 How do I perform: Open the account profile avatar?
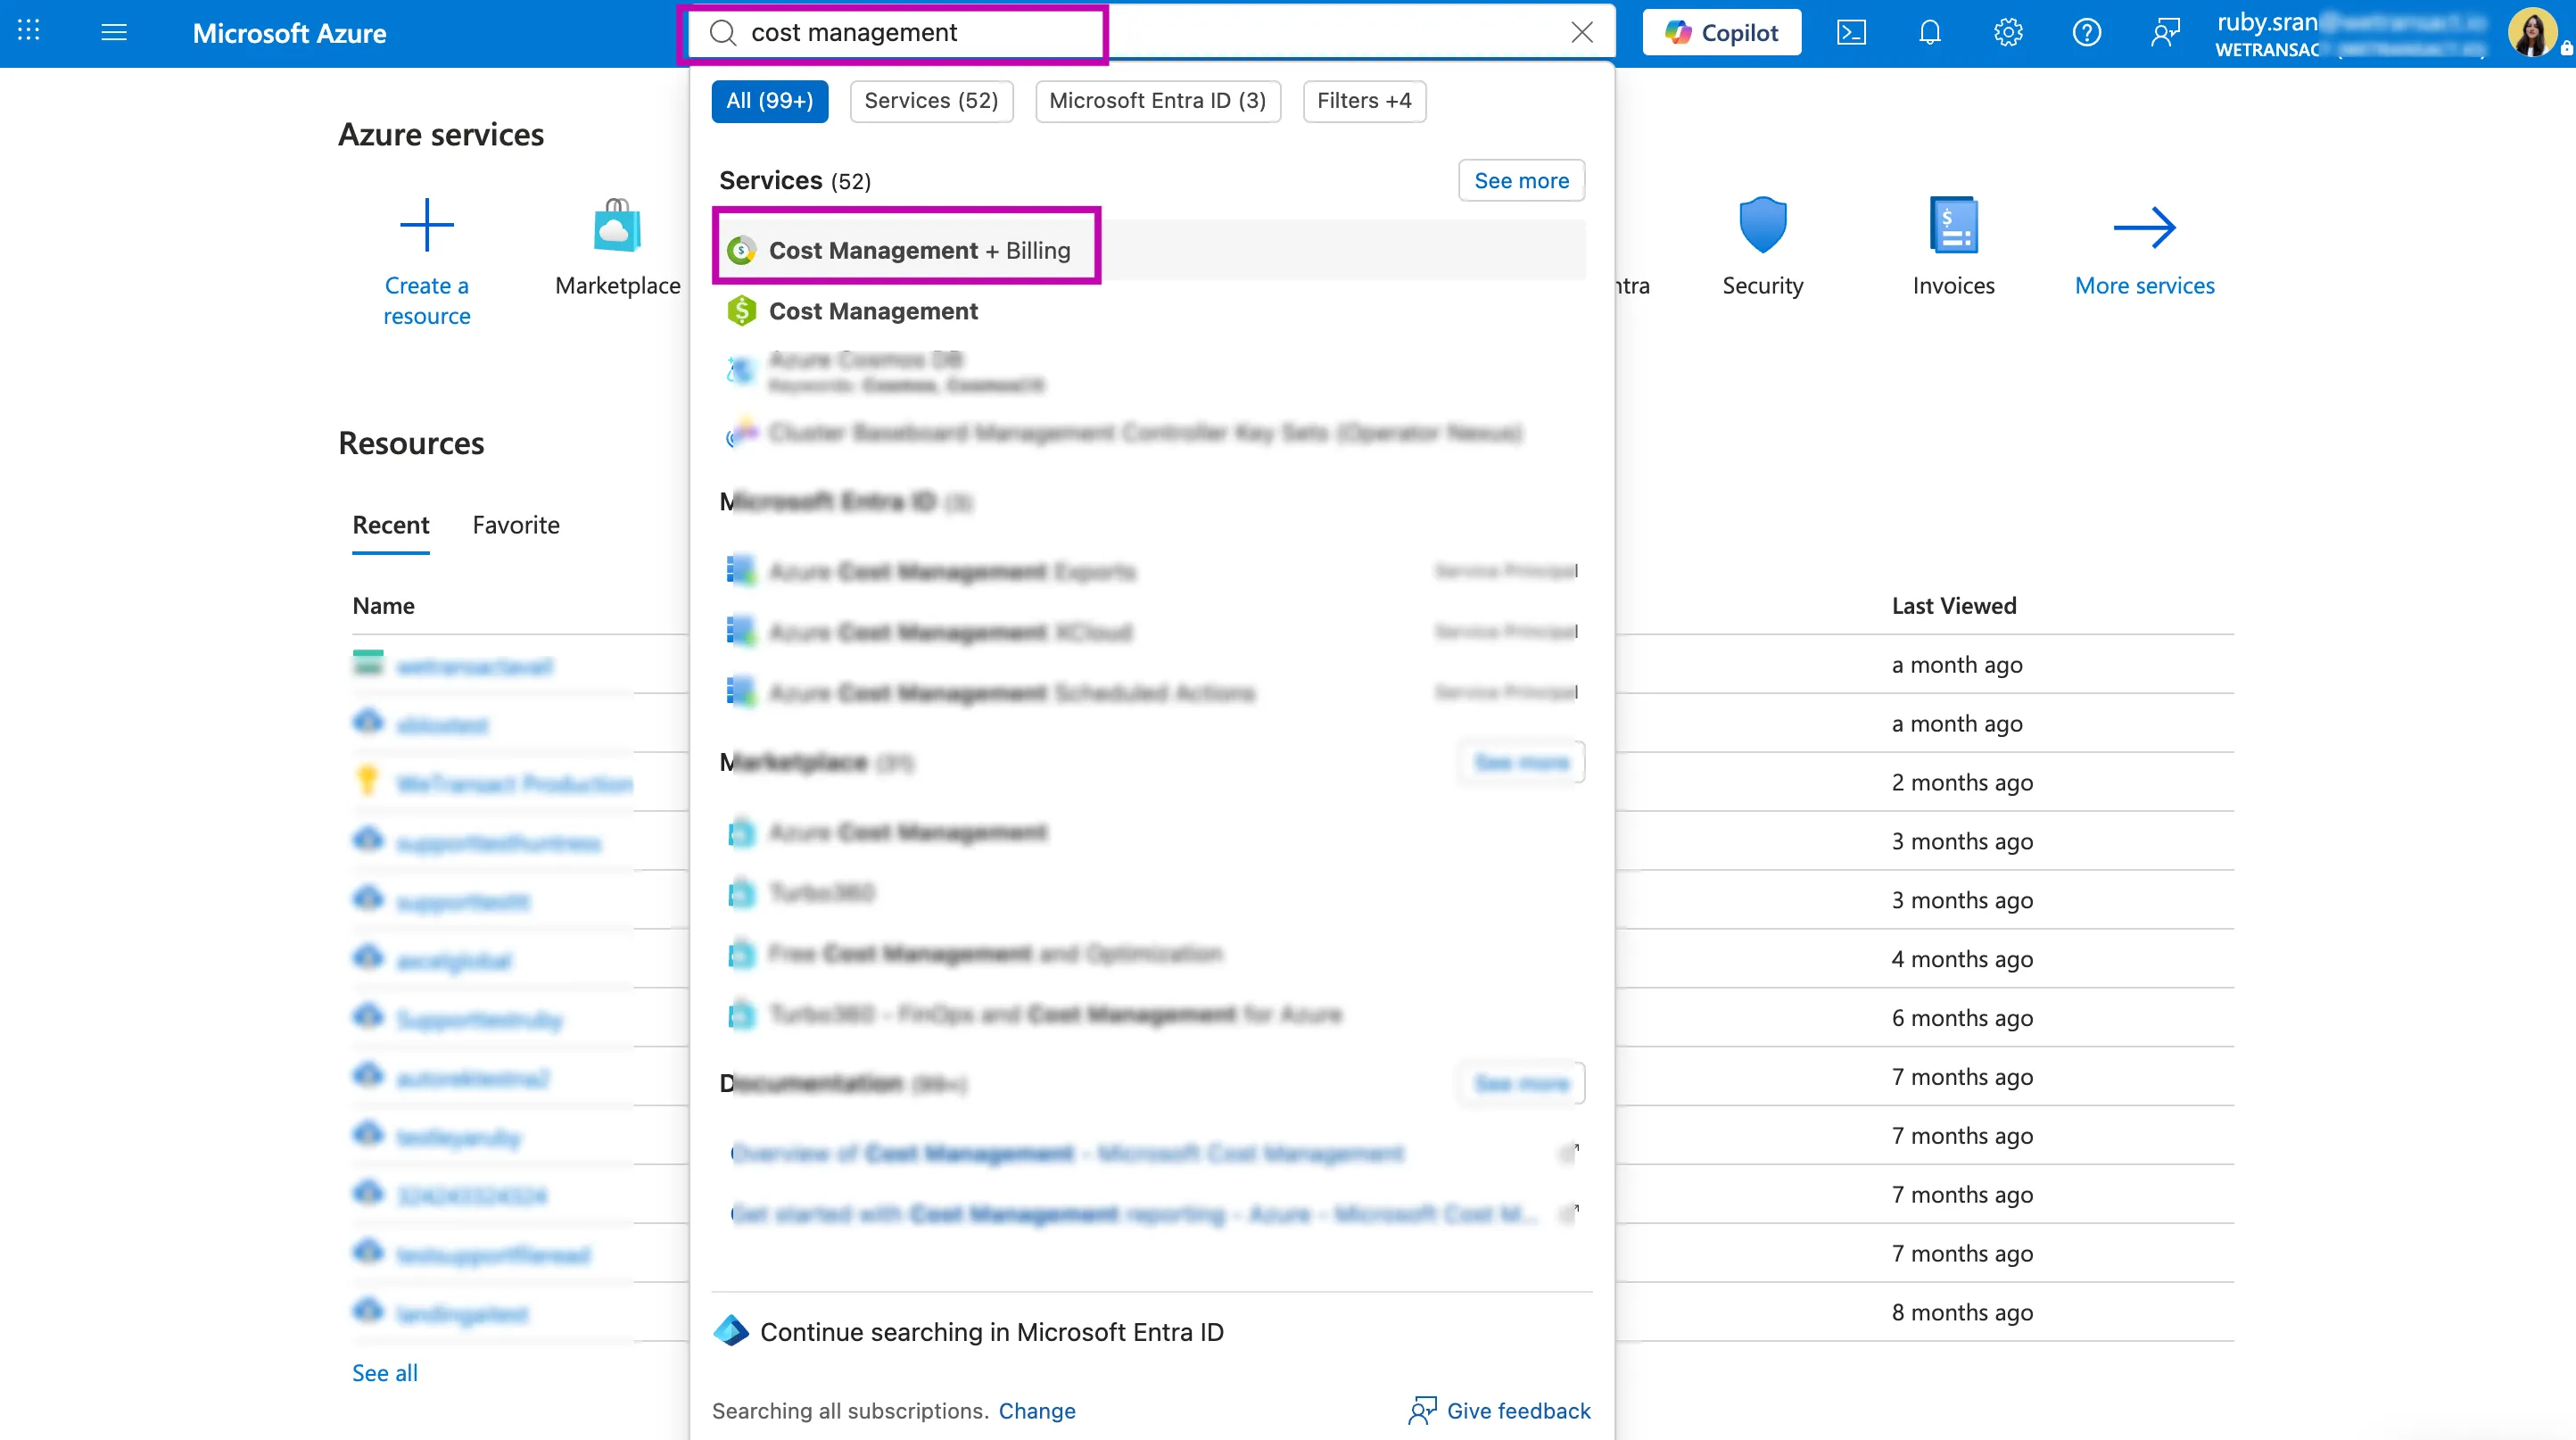2531,32
